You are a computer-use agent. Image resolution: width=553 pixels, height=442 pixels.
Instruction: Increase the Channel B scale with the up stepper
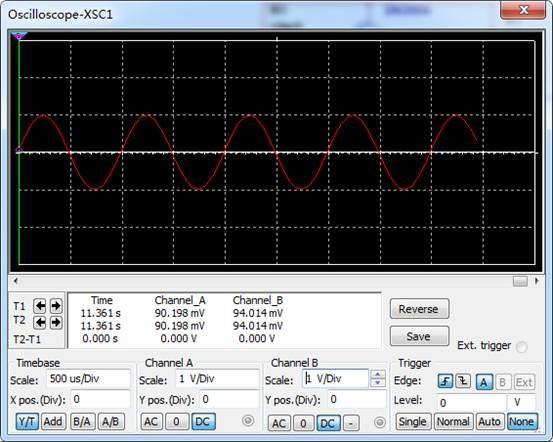click(x=378, y=374)
